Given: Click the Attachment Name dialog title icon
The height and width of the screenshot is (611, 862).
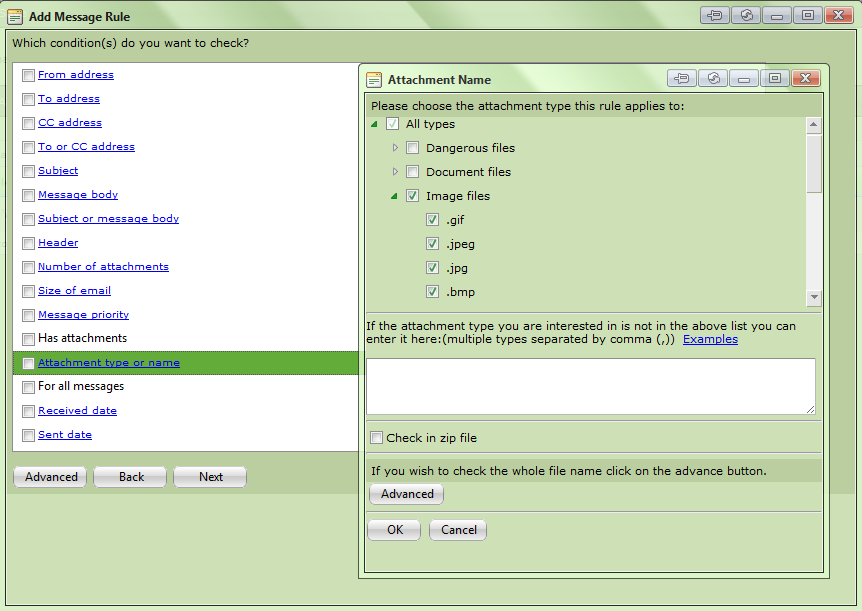Looking at the screenshot, I should (x=374, y=80).
